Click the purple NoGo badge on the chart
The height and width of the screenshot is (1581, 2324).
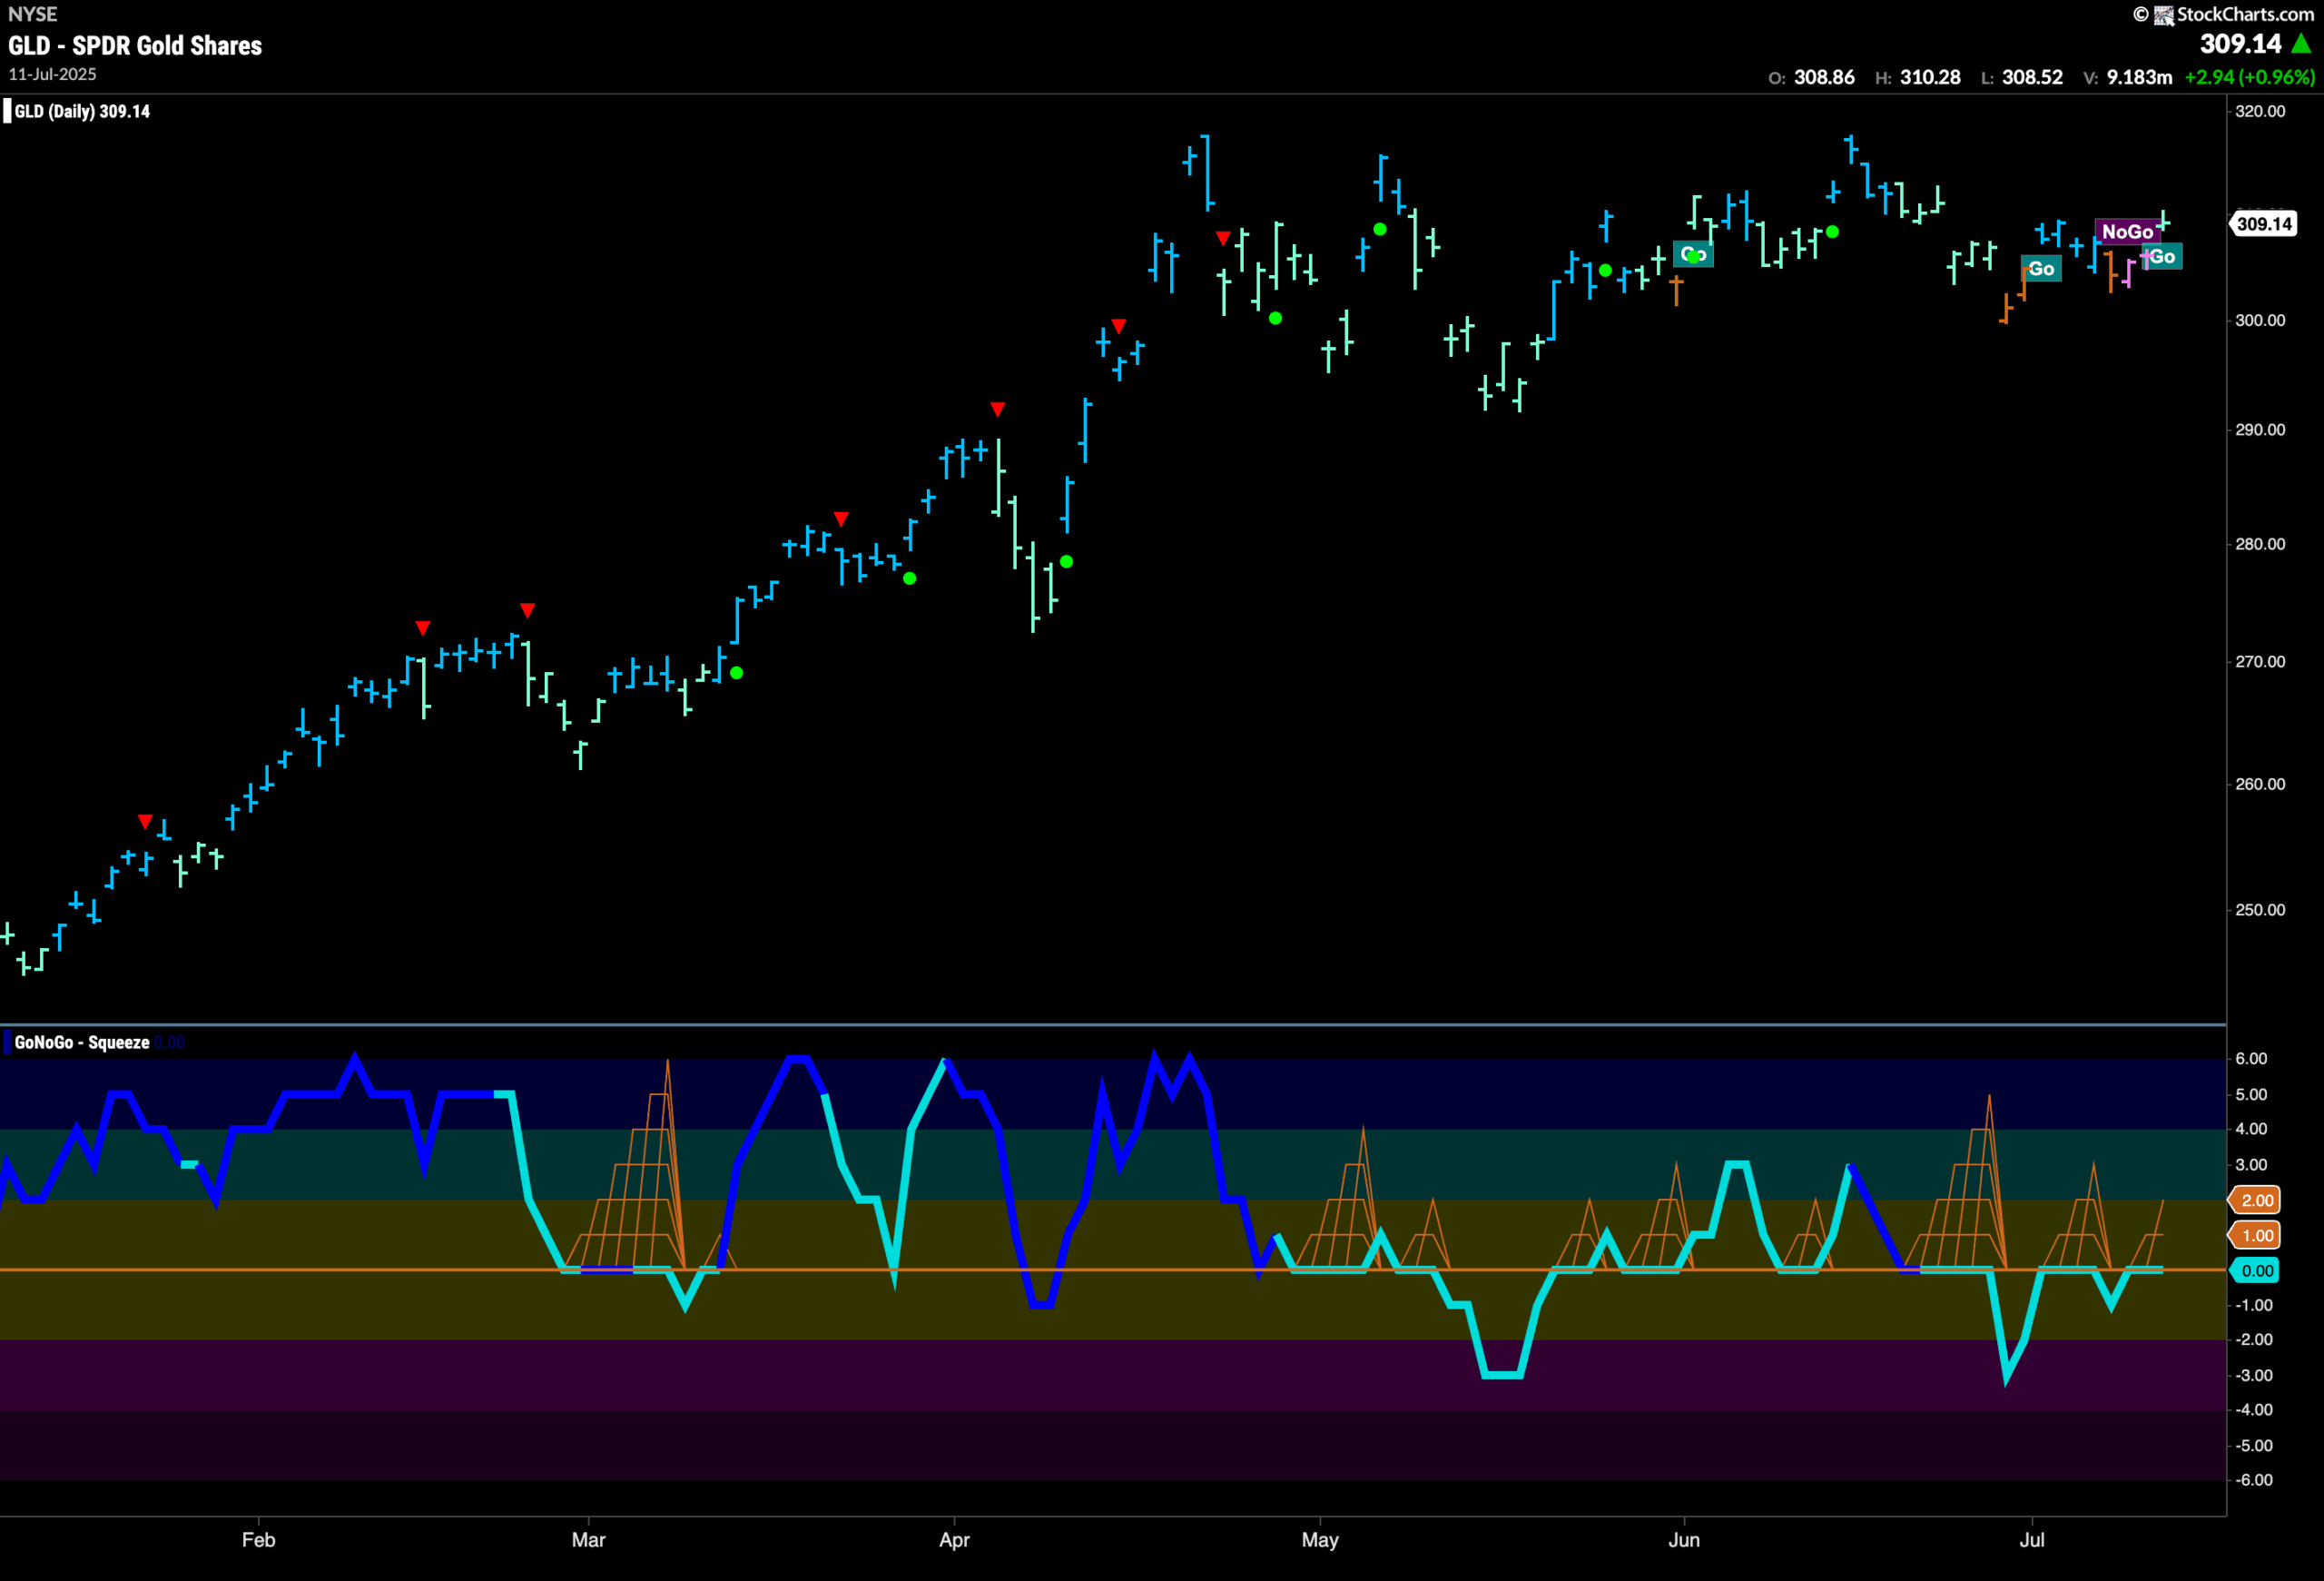click(x=2130, y=231)
